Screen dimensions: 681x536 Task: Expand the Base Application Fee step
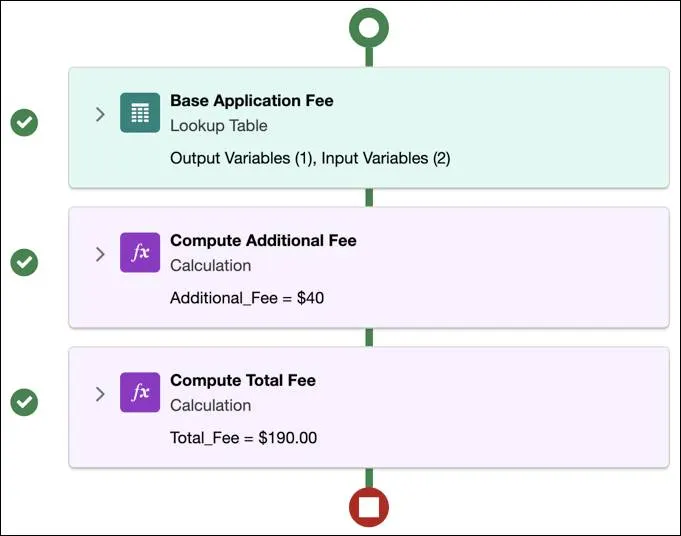[x=100, y=114]
